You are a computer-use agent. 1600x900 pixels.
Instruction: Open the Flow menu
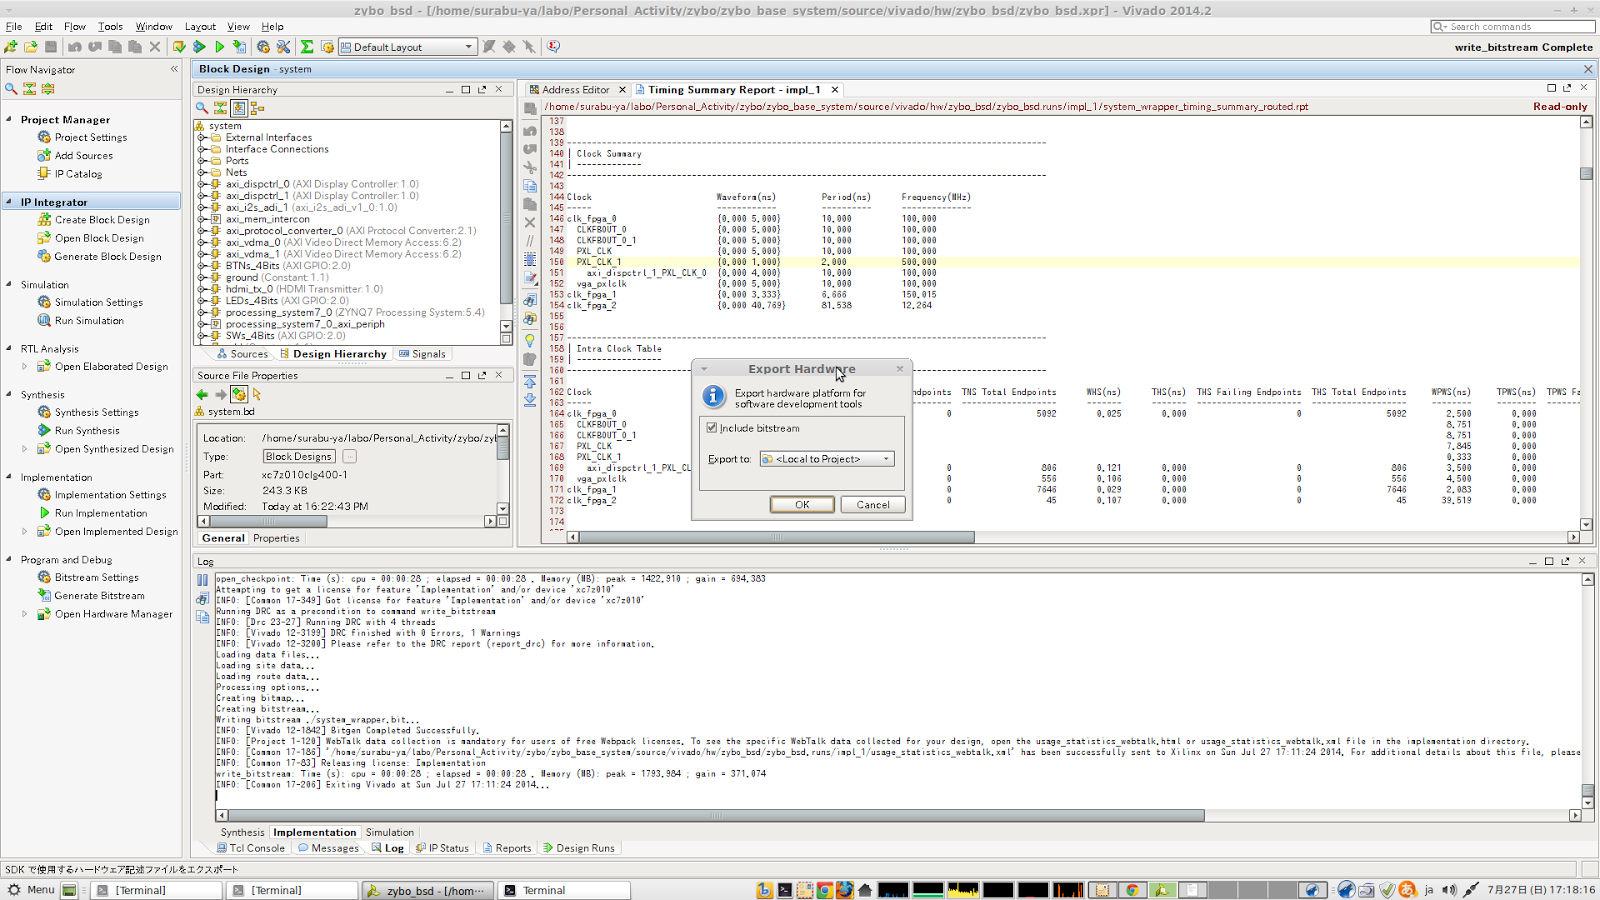(x=75, y=27)
